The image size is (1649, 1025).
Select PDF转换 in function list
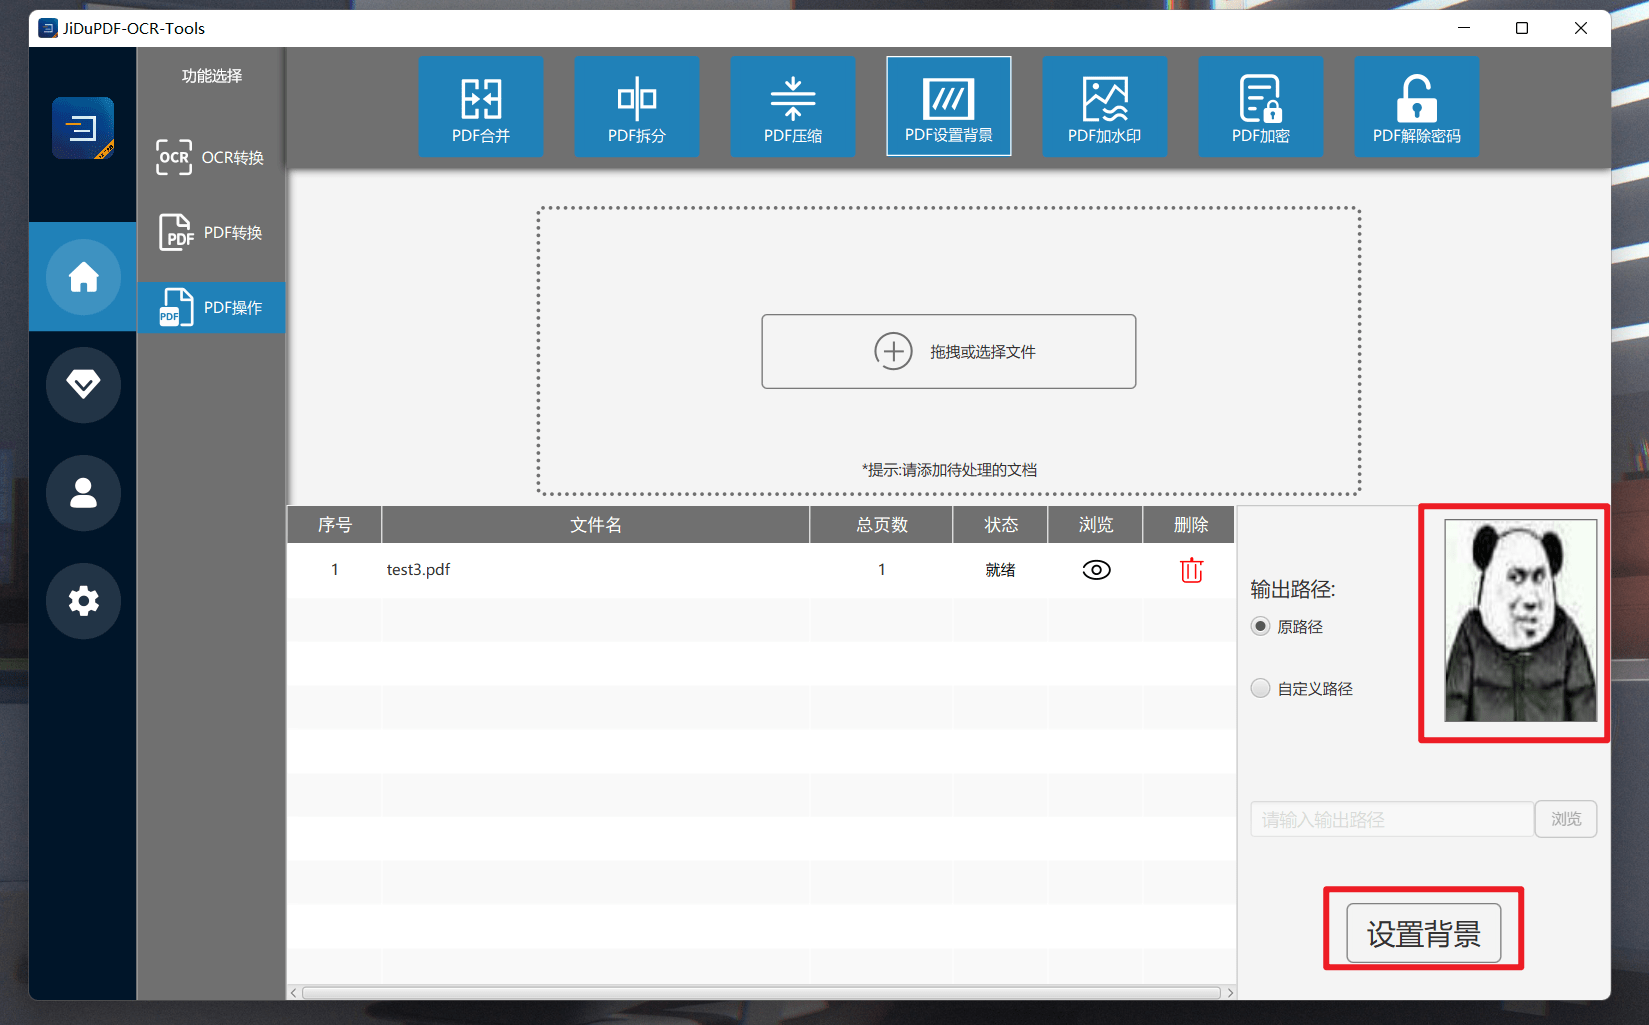click(x=211, y=232)
